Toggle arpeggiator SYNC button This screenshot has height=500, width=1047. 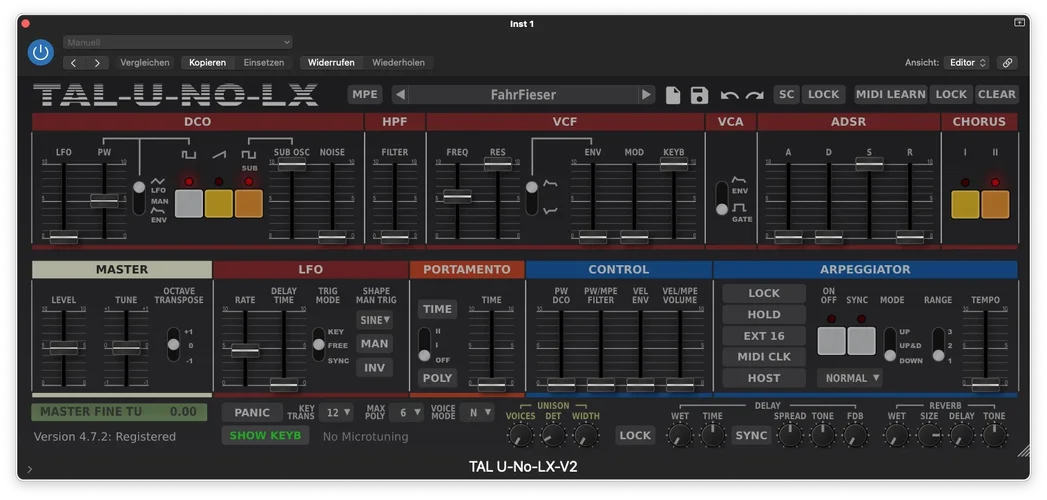point(861,340)
